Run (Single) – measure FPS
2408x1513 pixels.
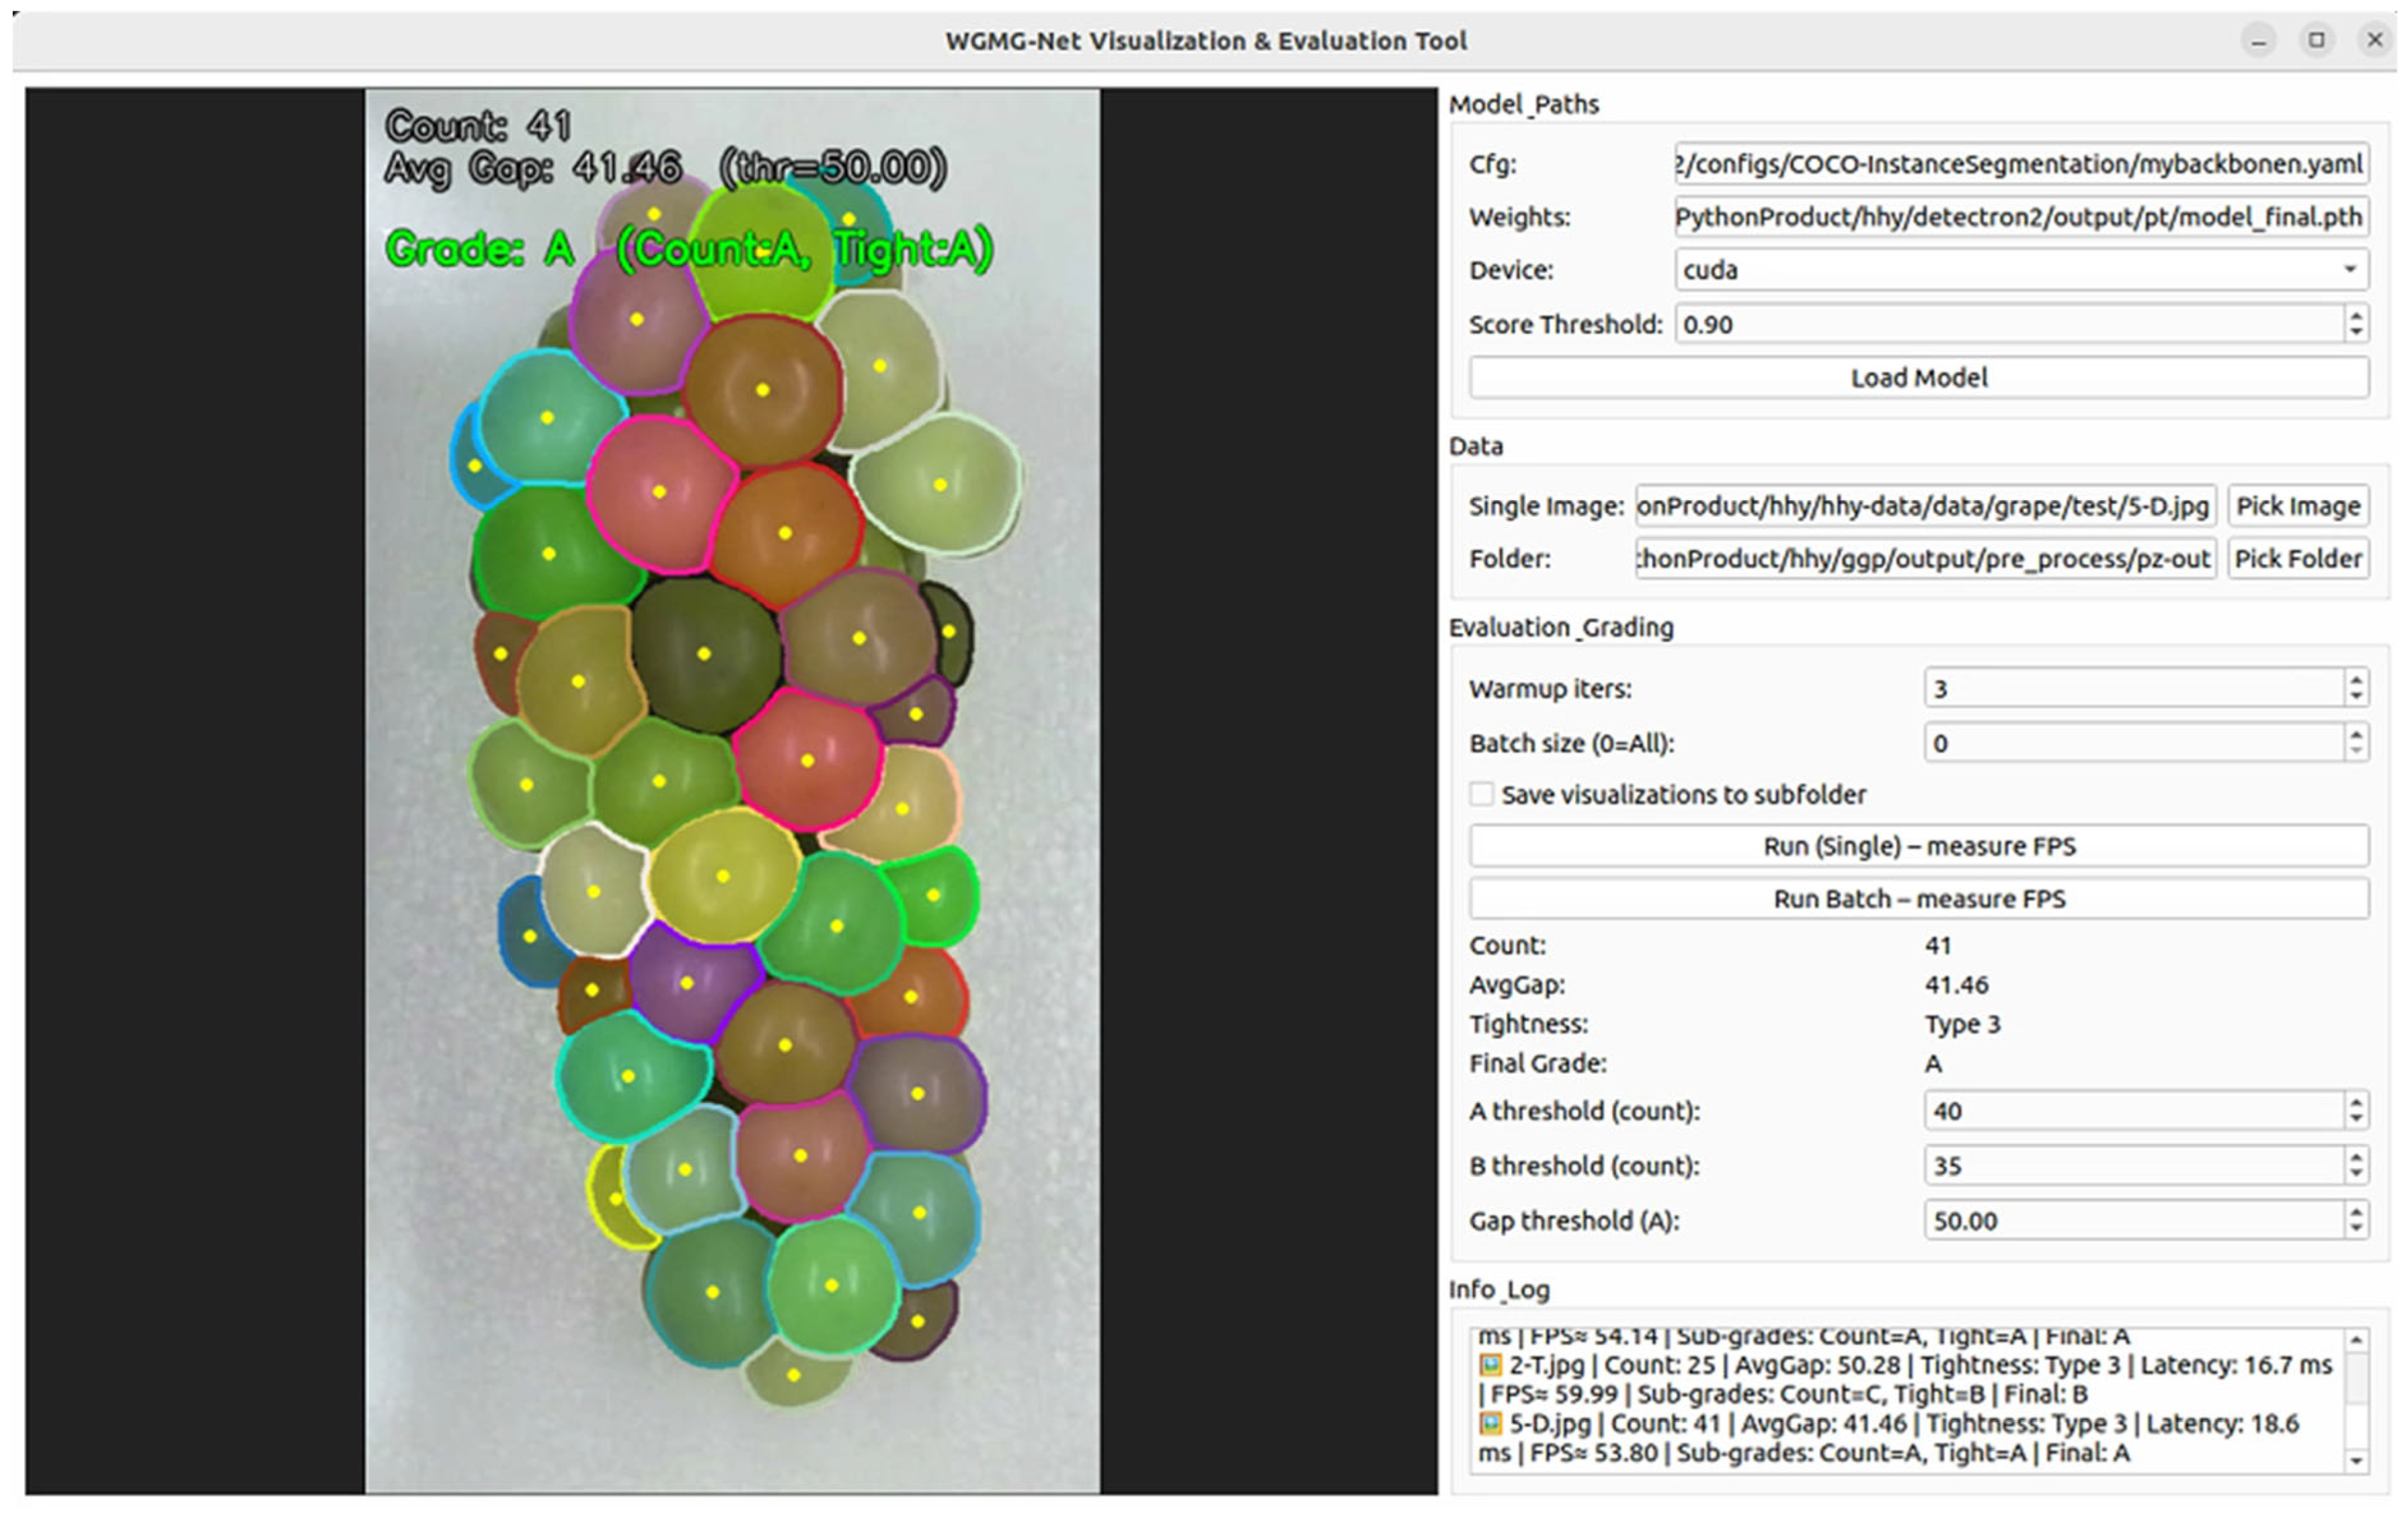pos(1918,846)
